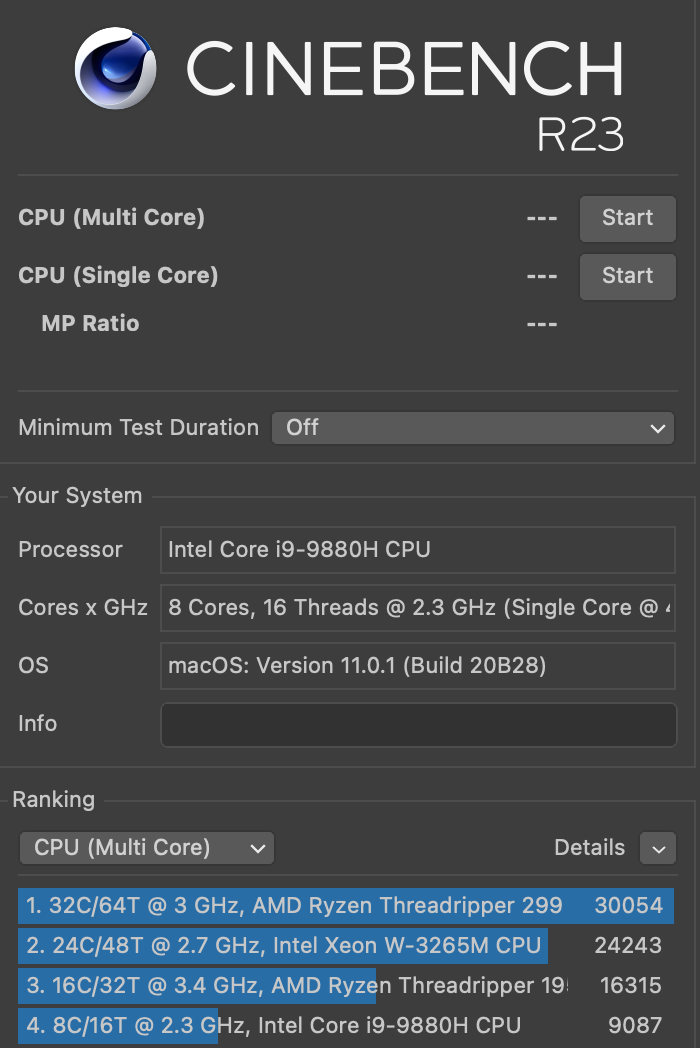The height and width of the screenshot is (1048, 700).
Task: Open the CPU (Multi Core) ranking dropdown
Action: coord(147,848)
